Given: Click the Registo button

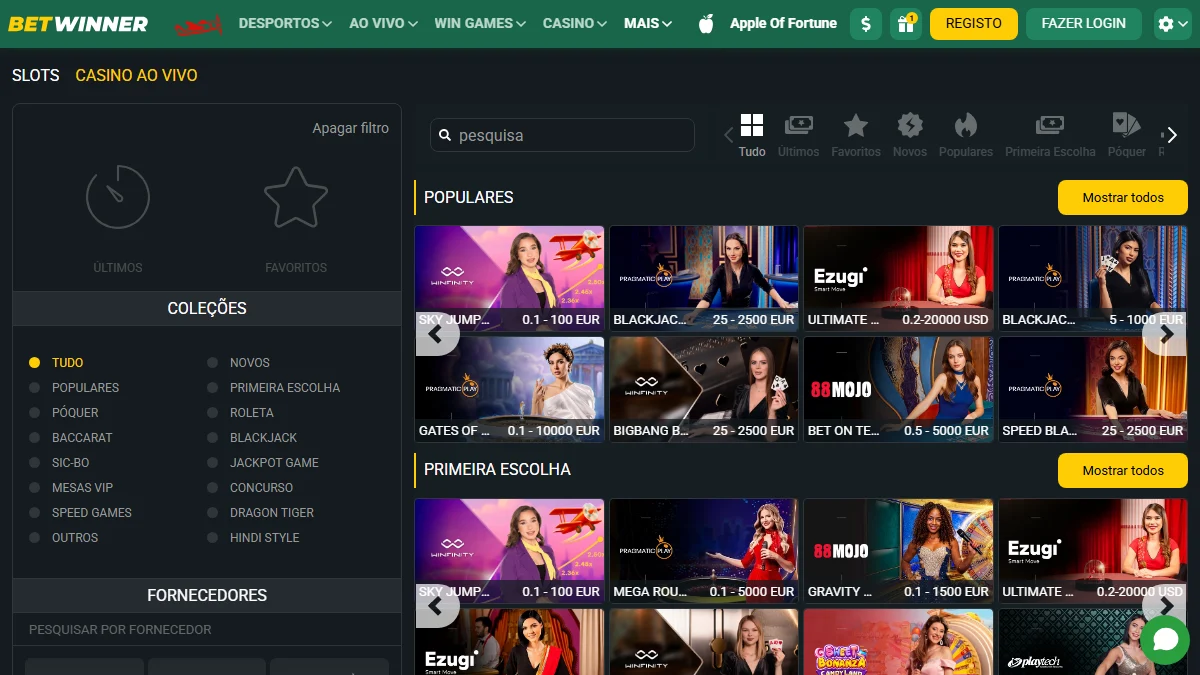Looking at the screenshot, I should click(x=974, y=24).
